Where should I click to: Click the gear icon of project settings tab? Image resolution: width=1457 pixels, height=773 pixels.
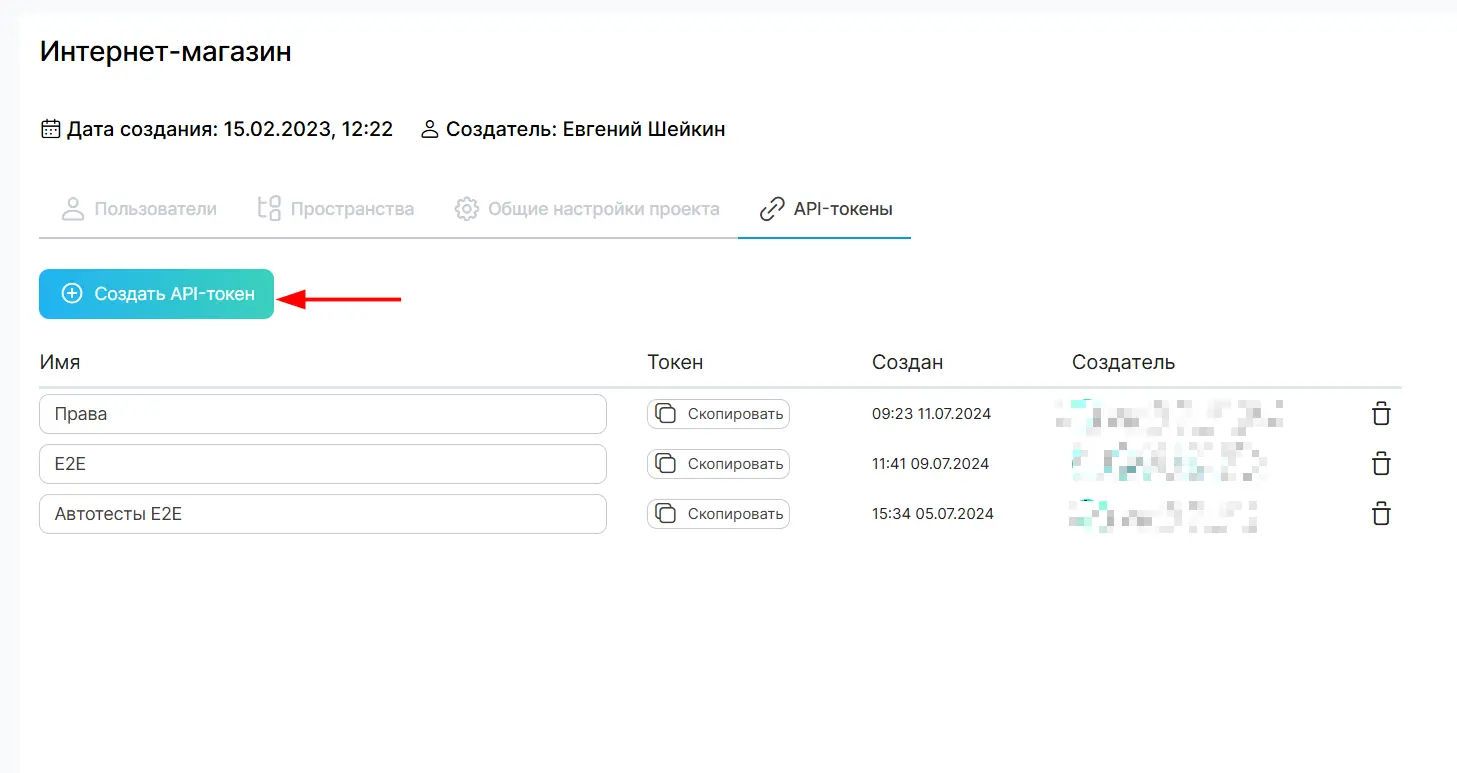(466, 209)
